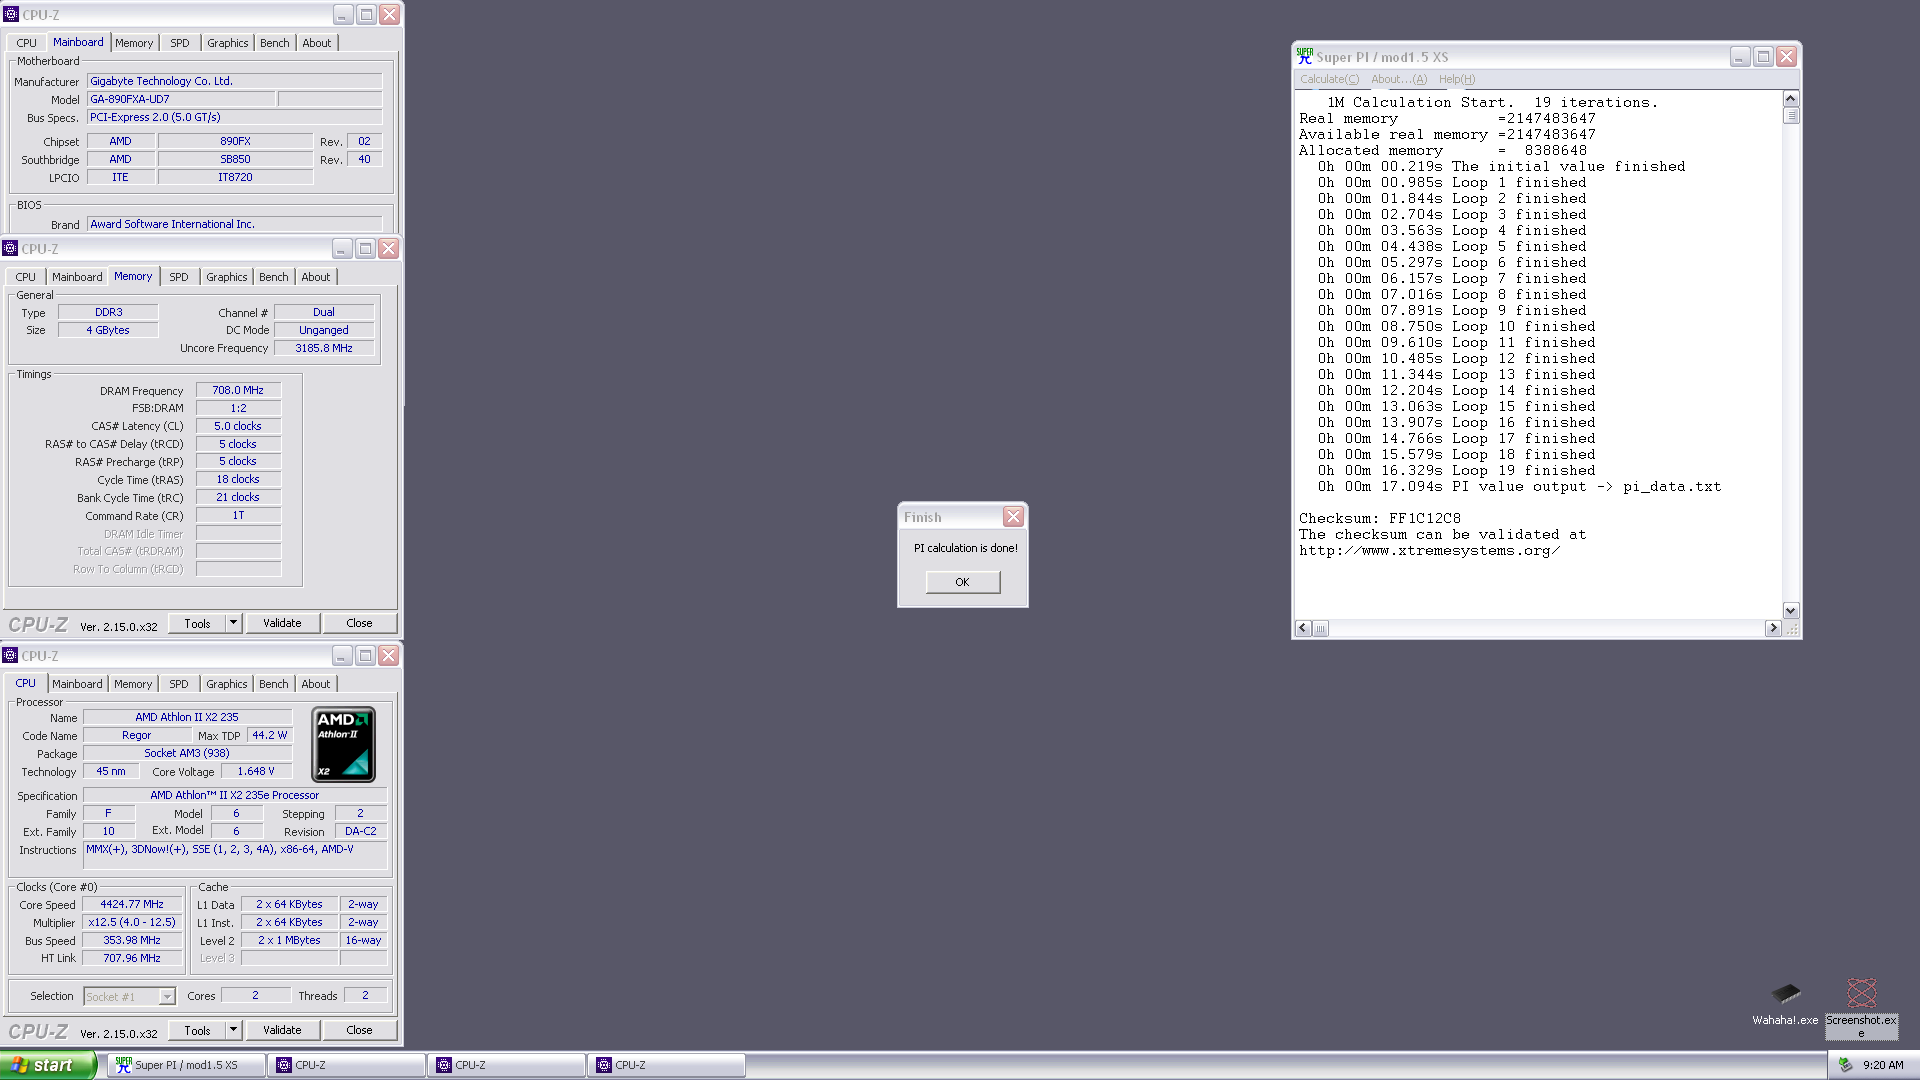
Task: Click the top CPU-Z Mainboard window title icon
Action: point(11,14)
